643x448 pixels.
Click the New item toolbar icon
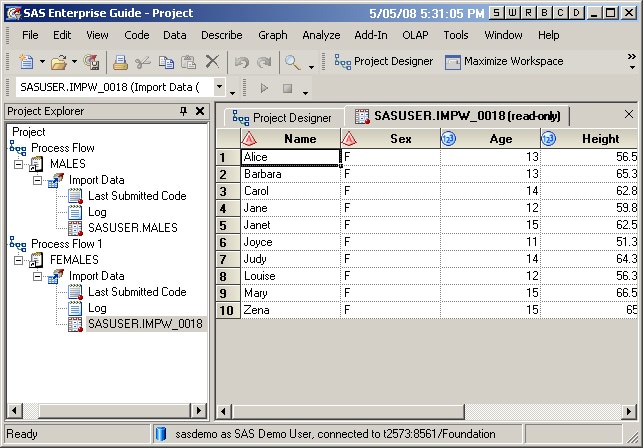(x=25, y=62)
